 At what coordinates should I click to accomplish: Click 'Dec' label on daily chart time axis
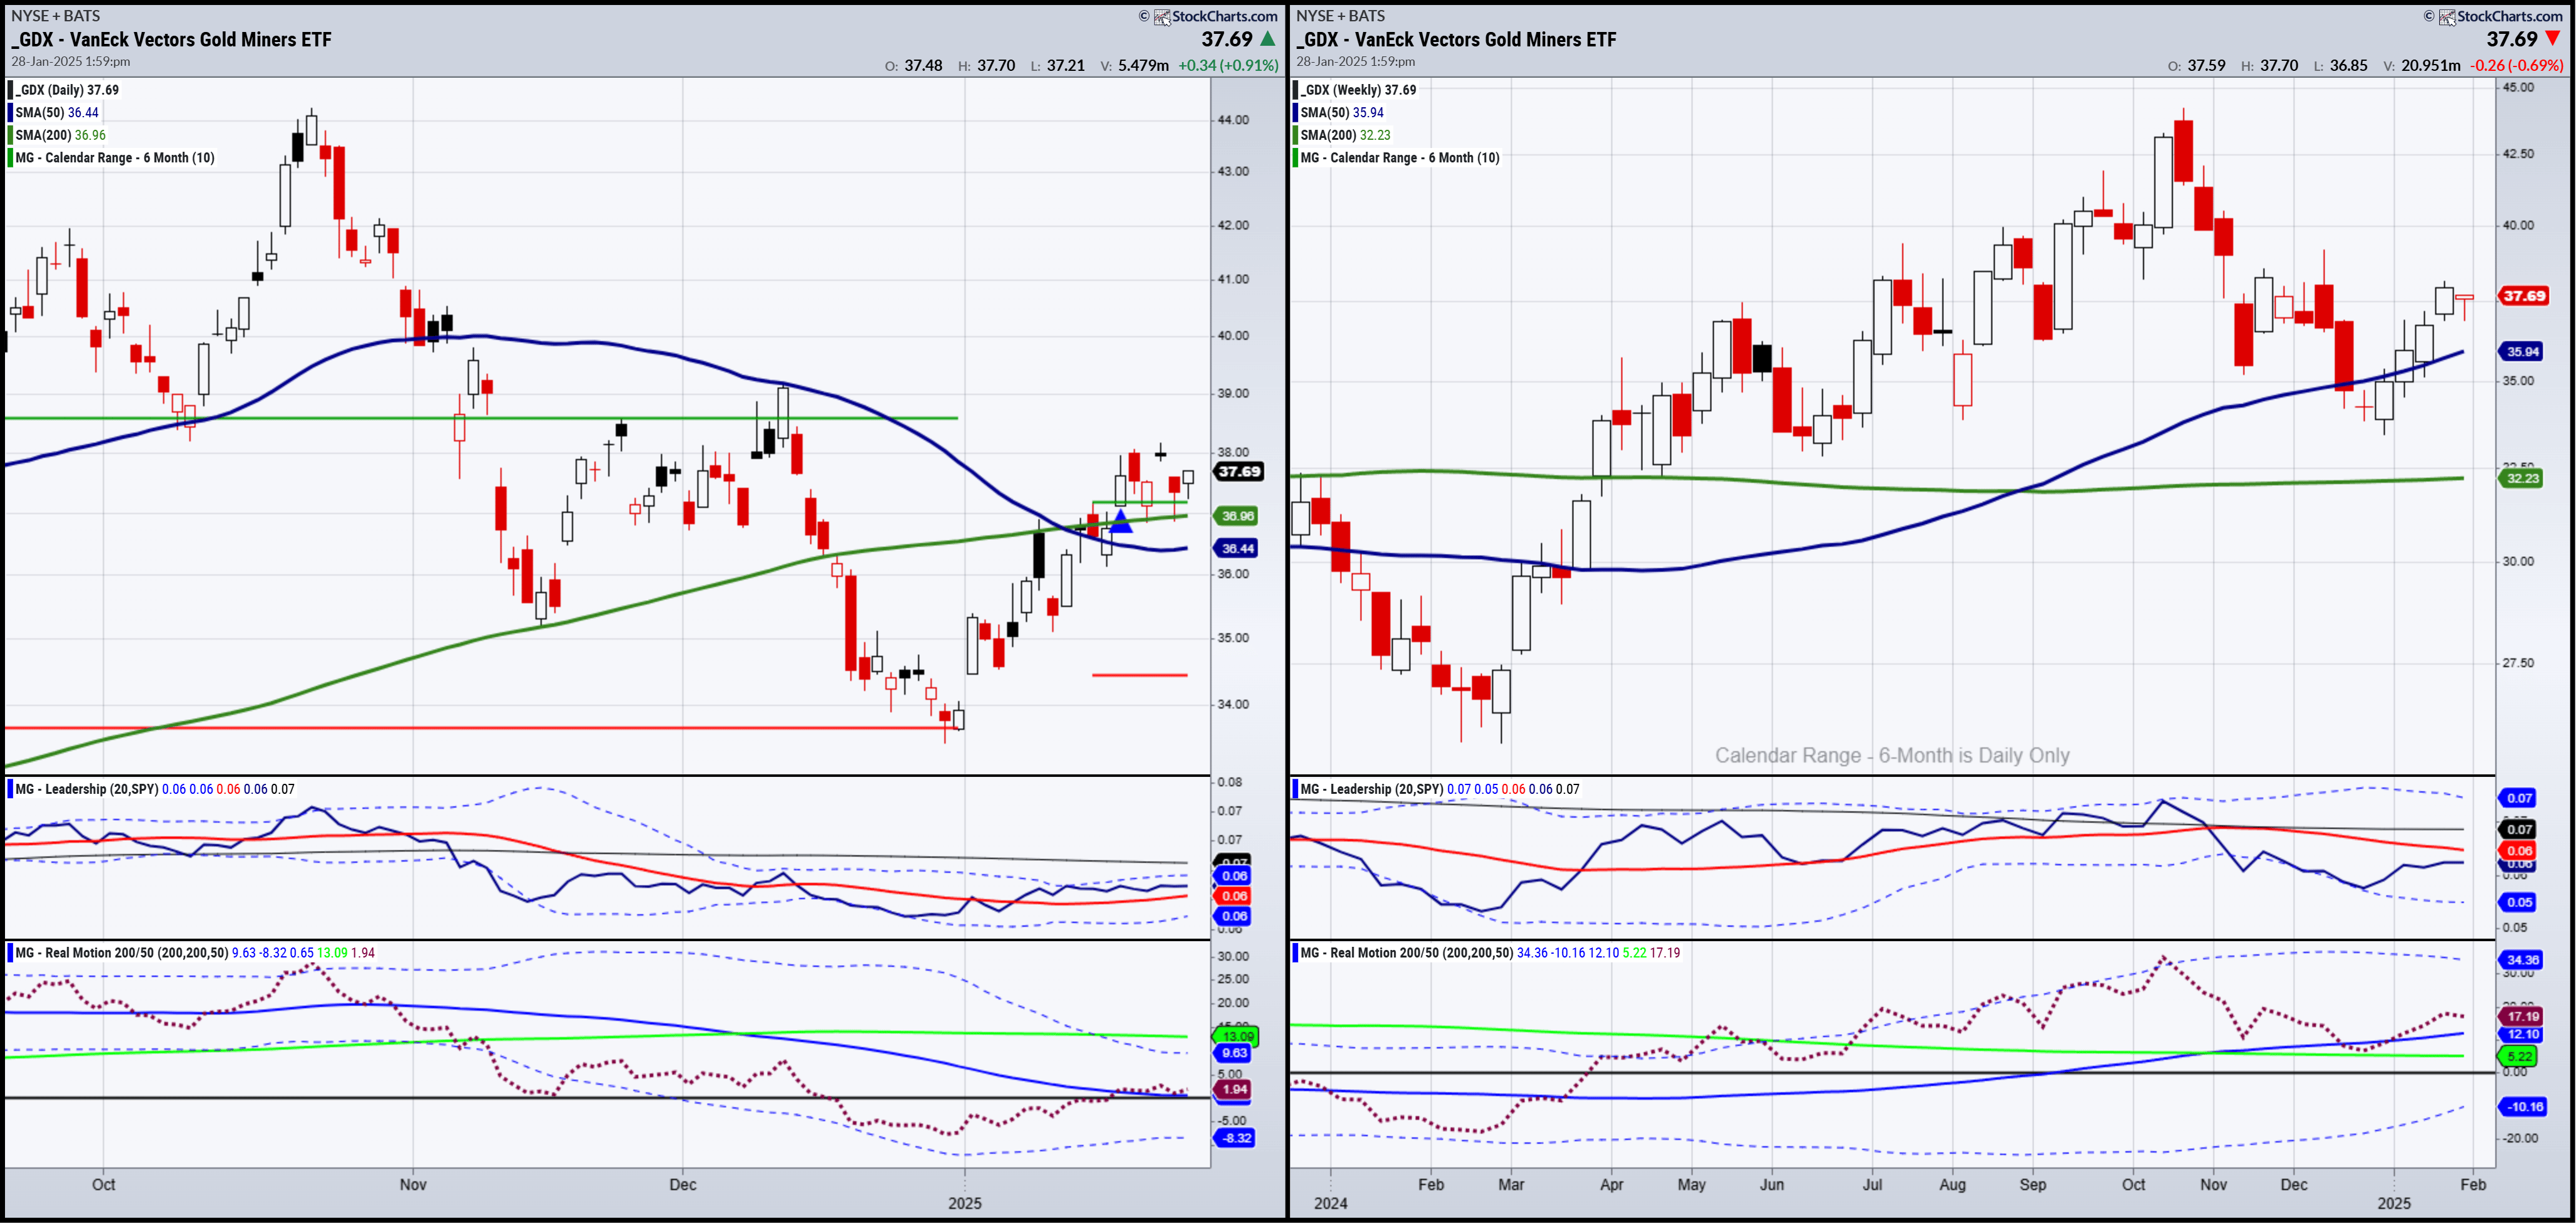click(x=683, y=1185)
